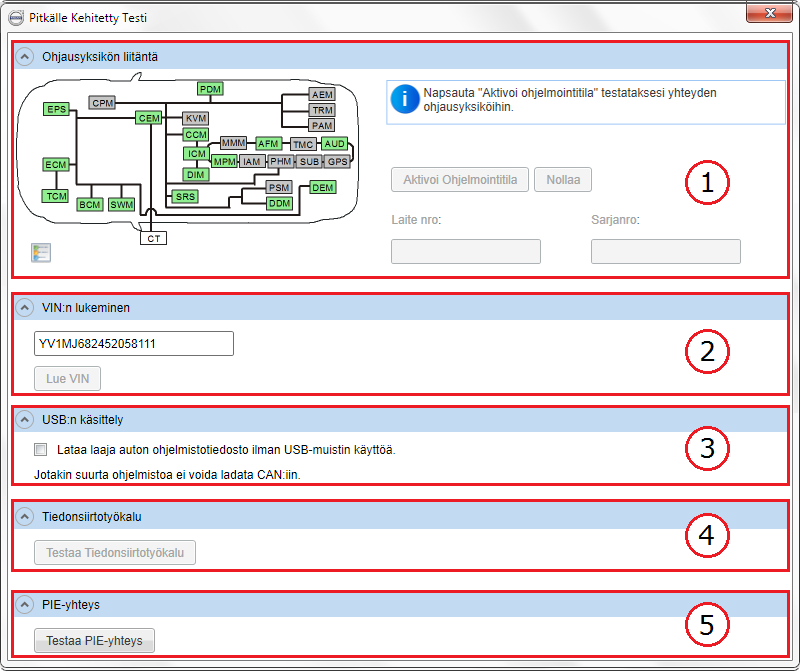Click the CPM control unit box
Screen dimensions: 800x671
[x=103, y=103]
